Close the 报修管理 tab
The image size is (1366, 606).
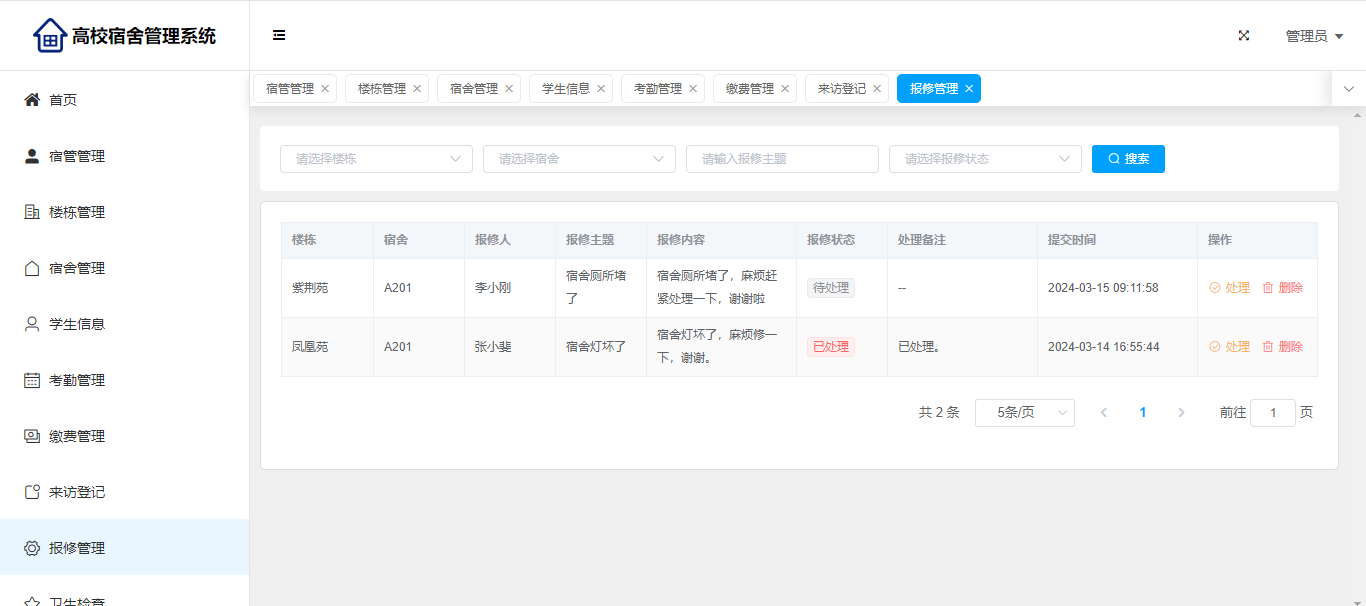tap(969, 89)
